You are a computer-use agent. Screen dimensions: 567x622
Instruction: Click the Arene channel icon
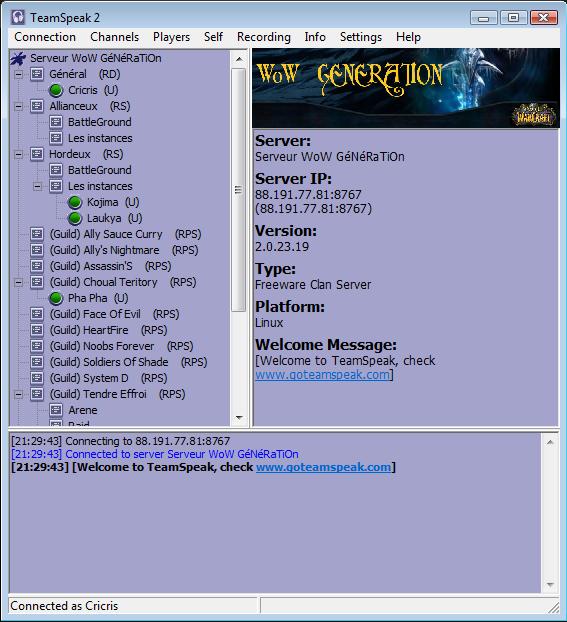click(x=56, y=410)
